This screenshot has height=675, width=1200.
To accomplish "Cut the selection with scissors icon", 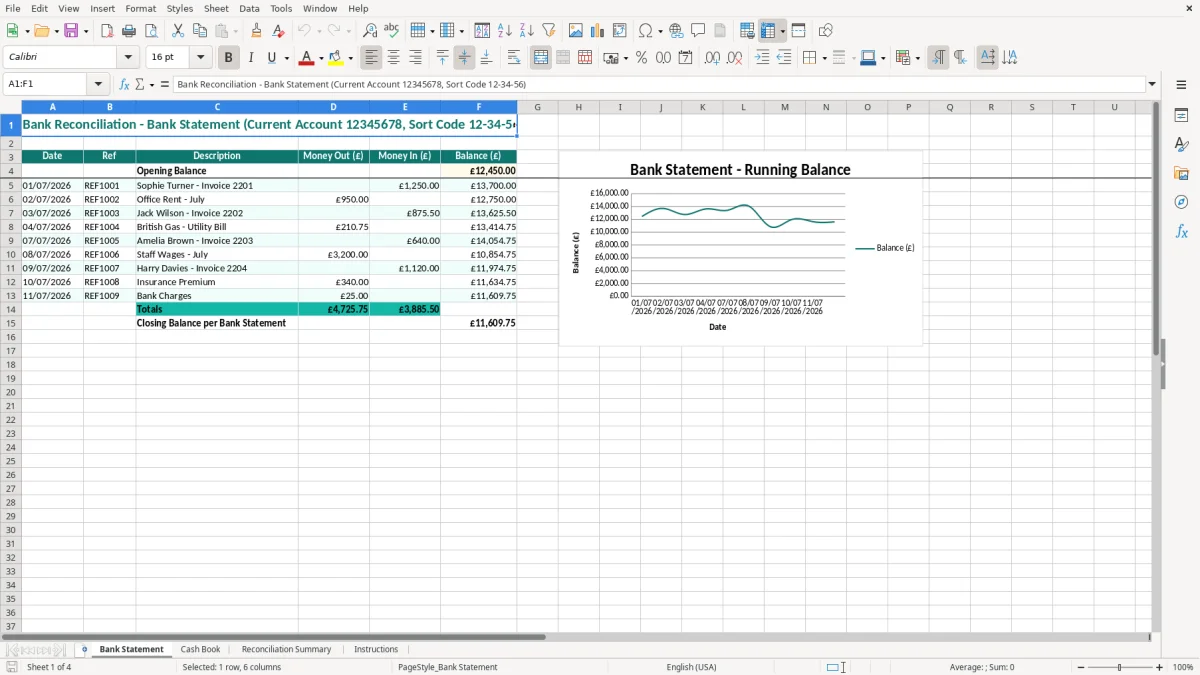I will 178,31.
